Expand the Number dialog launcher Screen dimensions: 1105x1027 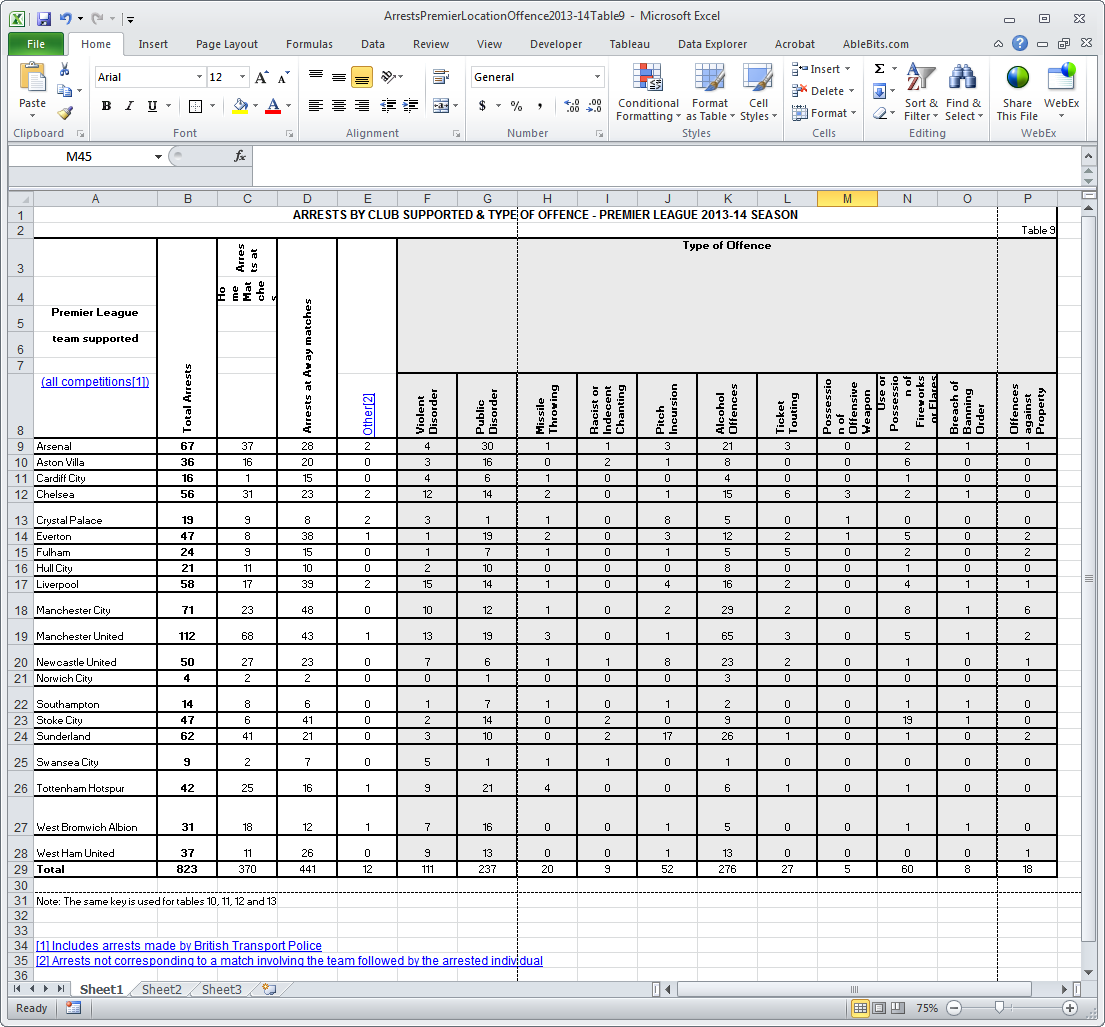pyautogui.click(x=599, y=133)
